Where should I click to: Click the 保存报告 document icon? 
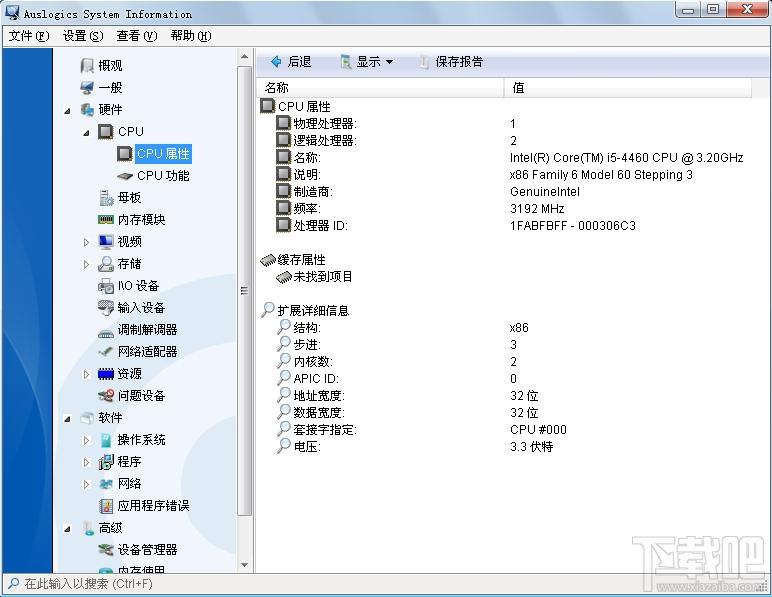423,62
